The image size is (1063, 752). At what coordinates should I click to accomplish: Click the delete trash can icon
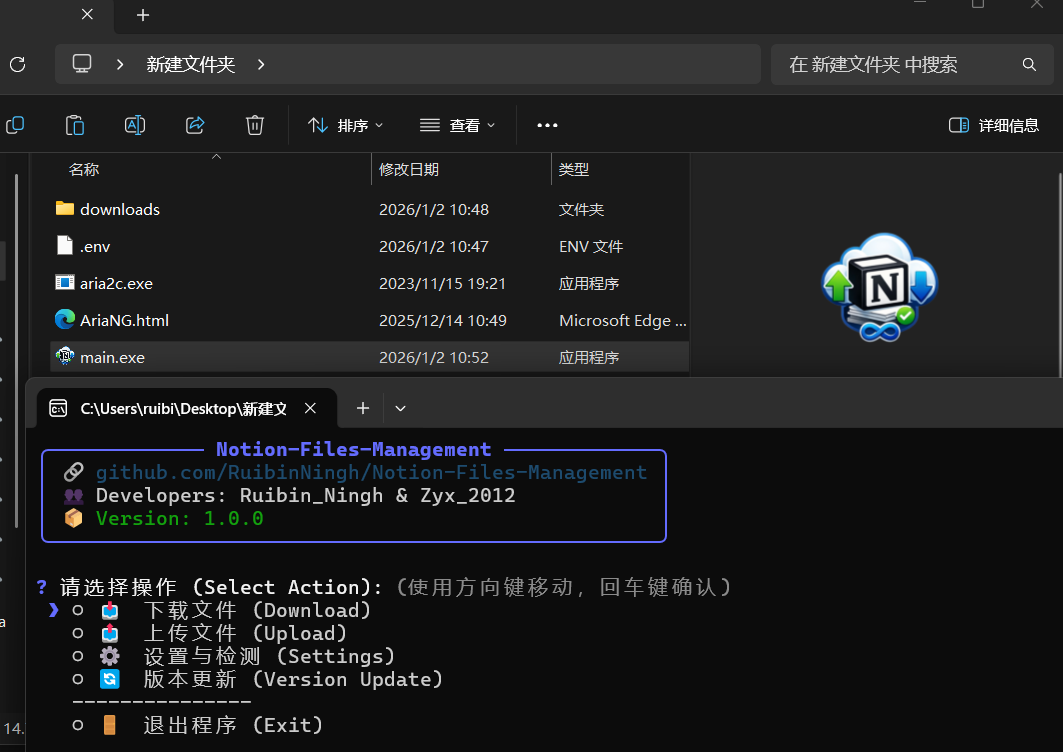coord(255,125)
